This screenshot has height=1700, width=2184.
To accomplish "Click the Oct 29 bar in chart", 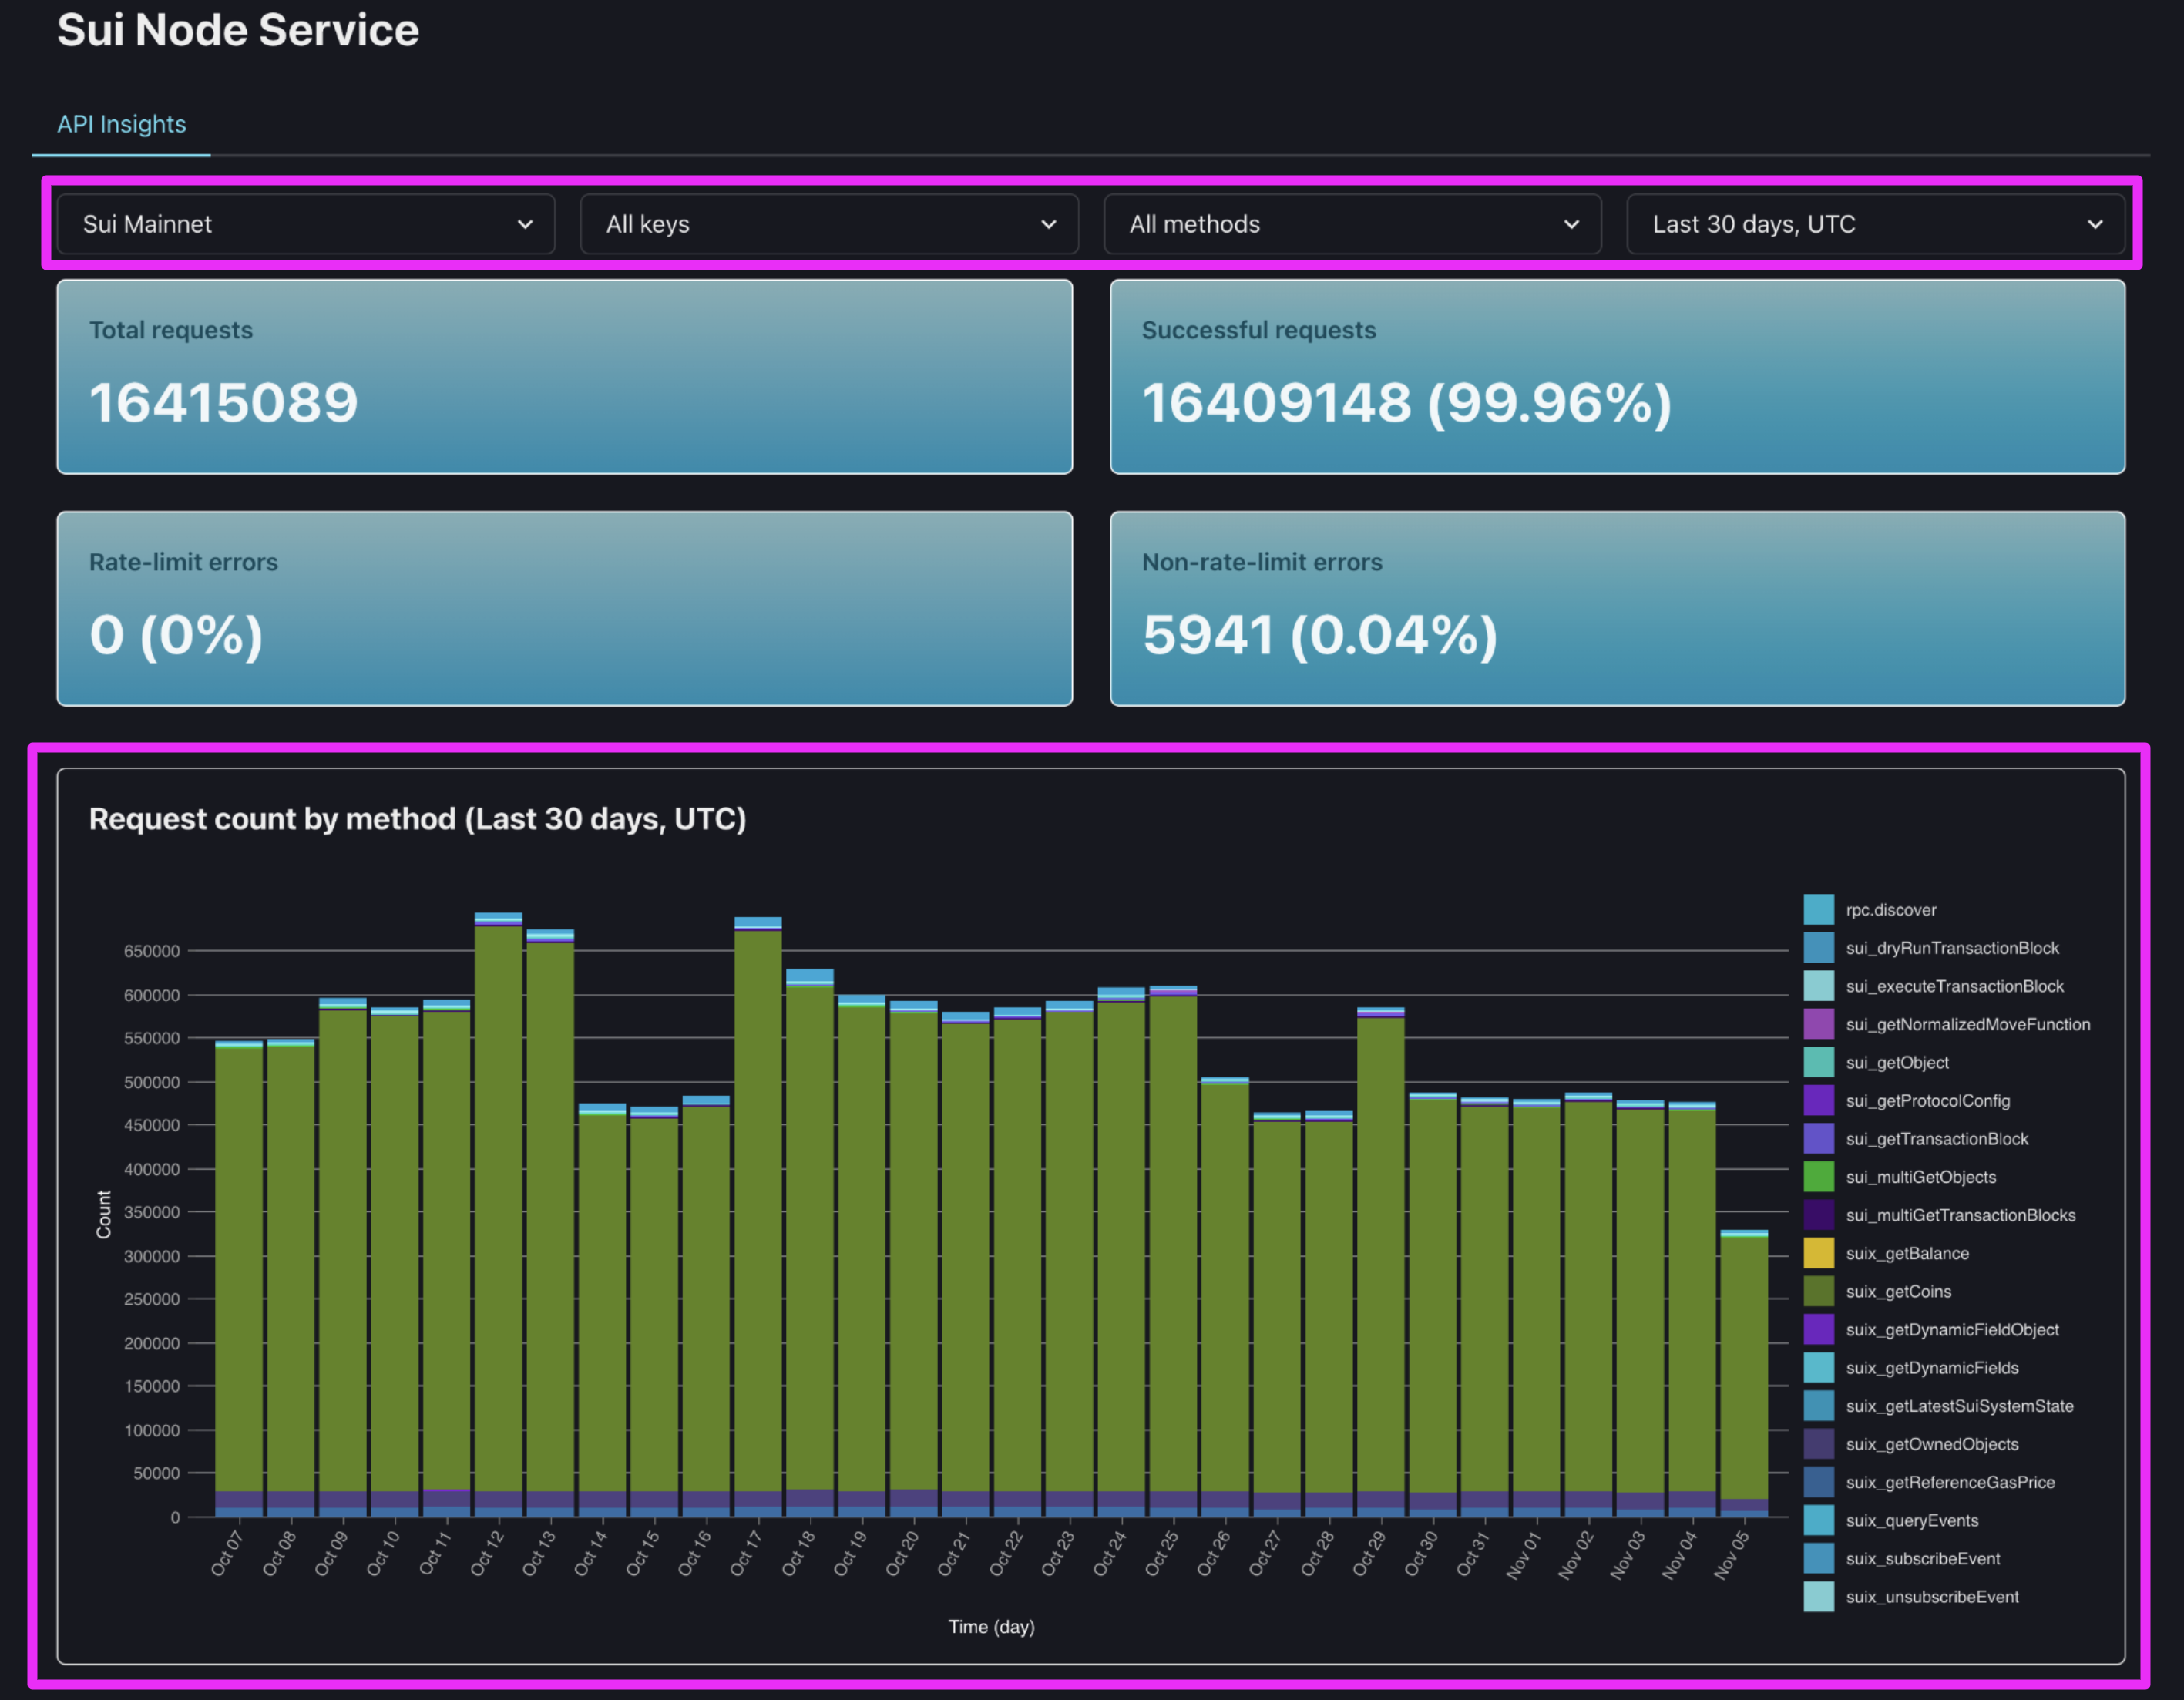I will click(1381, 1262).
